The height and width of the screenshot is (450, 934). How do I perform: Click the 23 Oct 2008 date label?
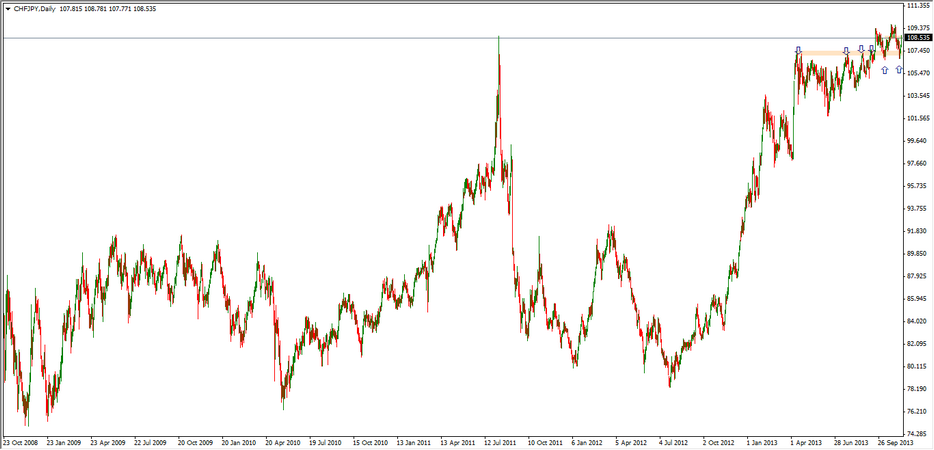click(22, 441)
